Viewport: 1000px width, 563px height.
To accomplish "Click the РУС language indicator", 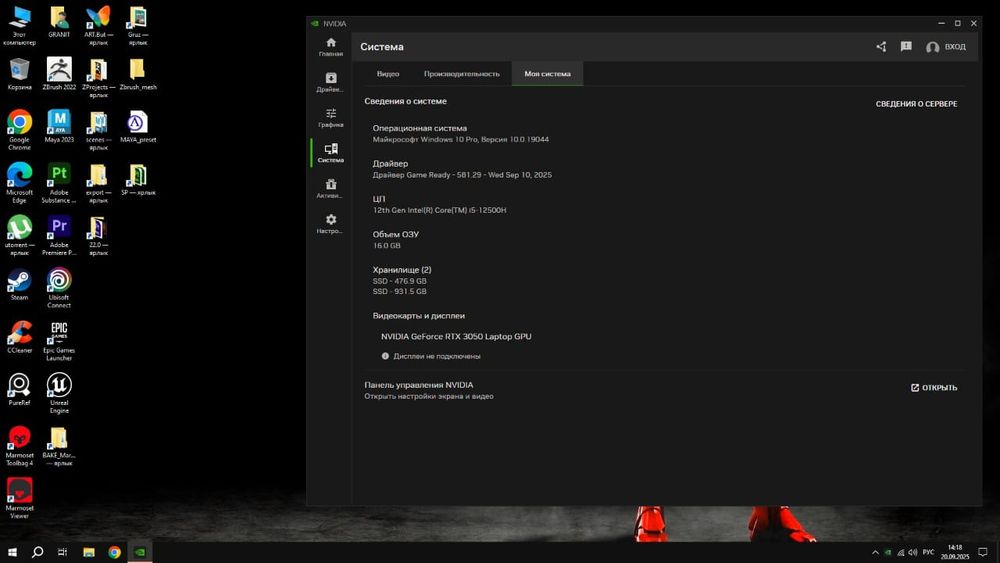I will [928, 552].
